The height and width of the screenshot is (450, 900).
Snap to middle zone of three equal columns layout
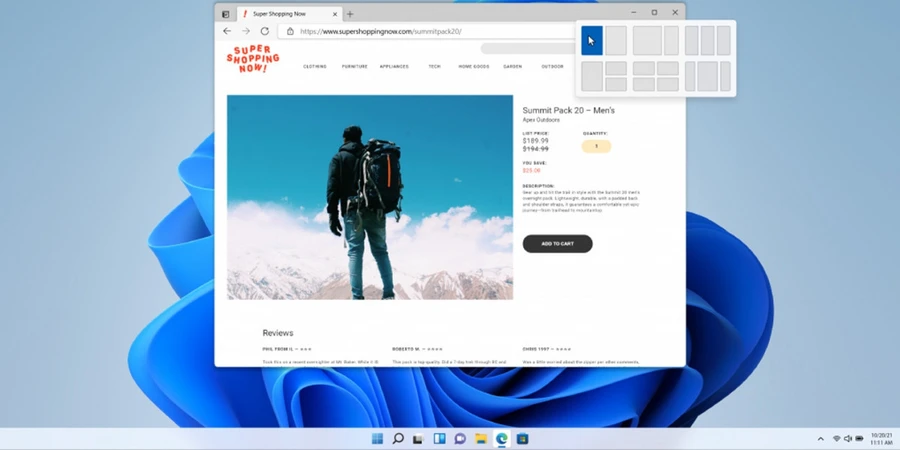(x=708, y=40)
